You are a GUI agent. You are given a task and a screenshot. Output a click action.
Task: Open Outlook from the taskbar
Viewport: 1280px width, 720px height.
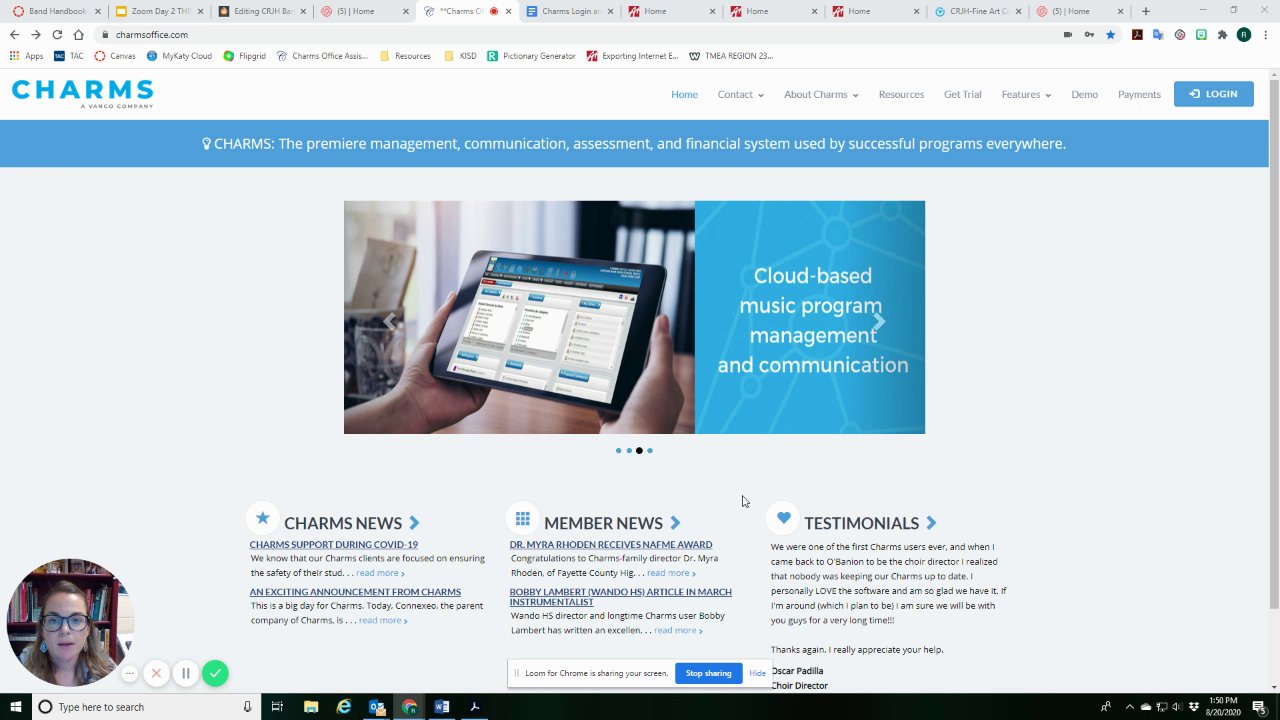[x=377, y=707]
